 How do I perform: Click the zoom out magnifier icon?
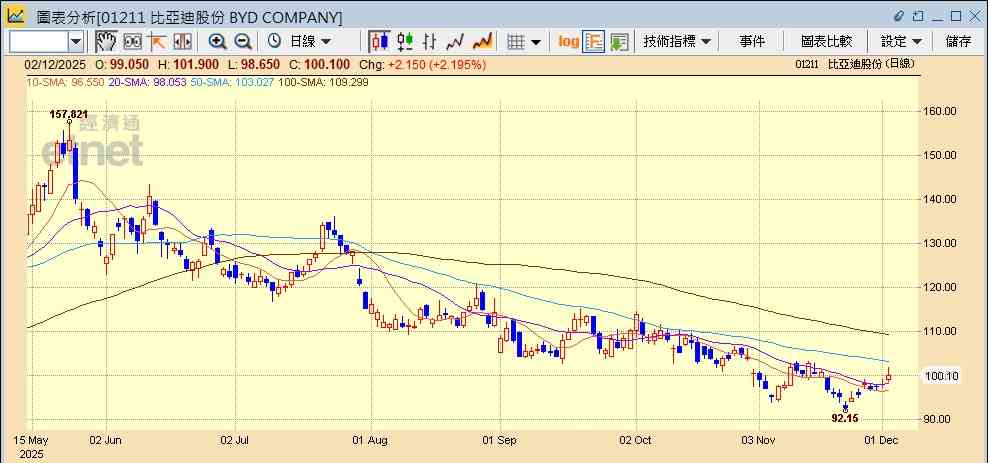click(242, 41)
